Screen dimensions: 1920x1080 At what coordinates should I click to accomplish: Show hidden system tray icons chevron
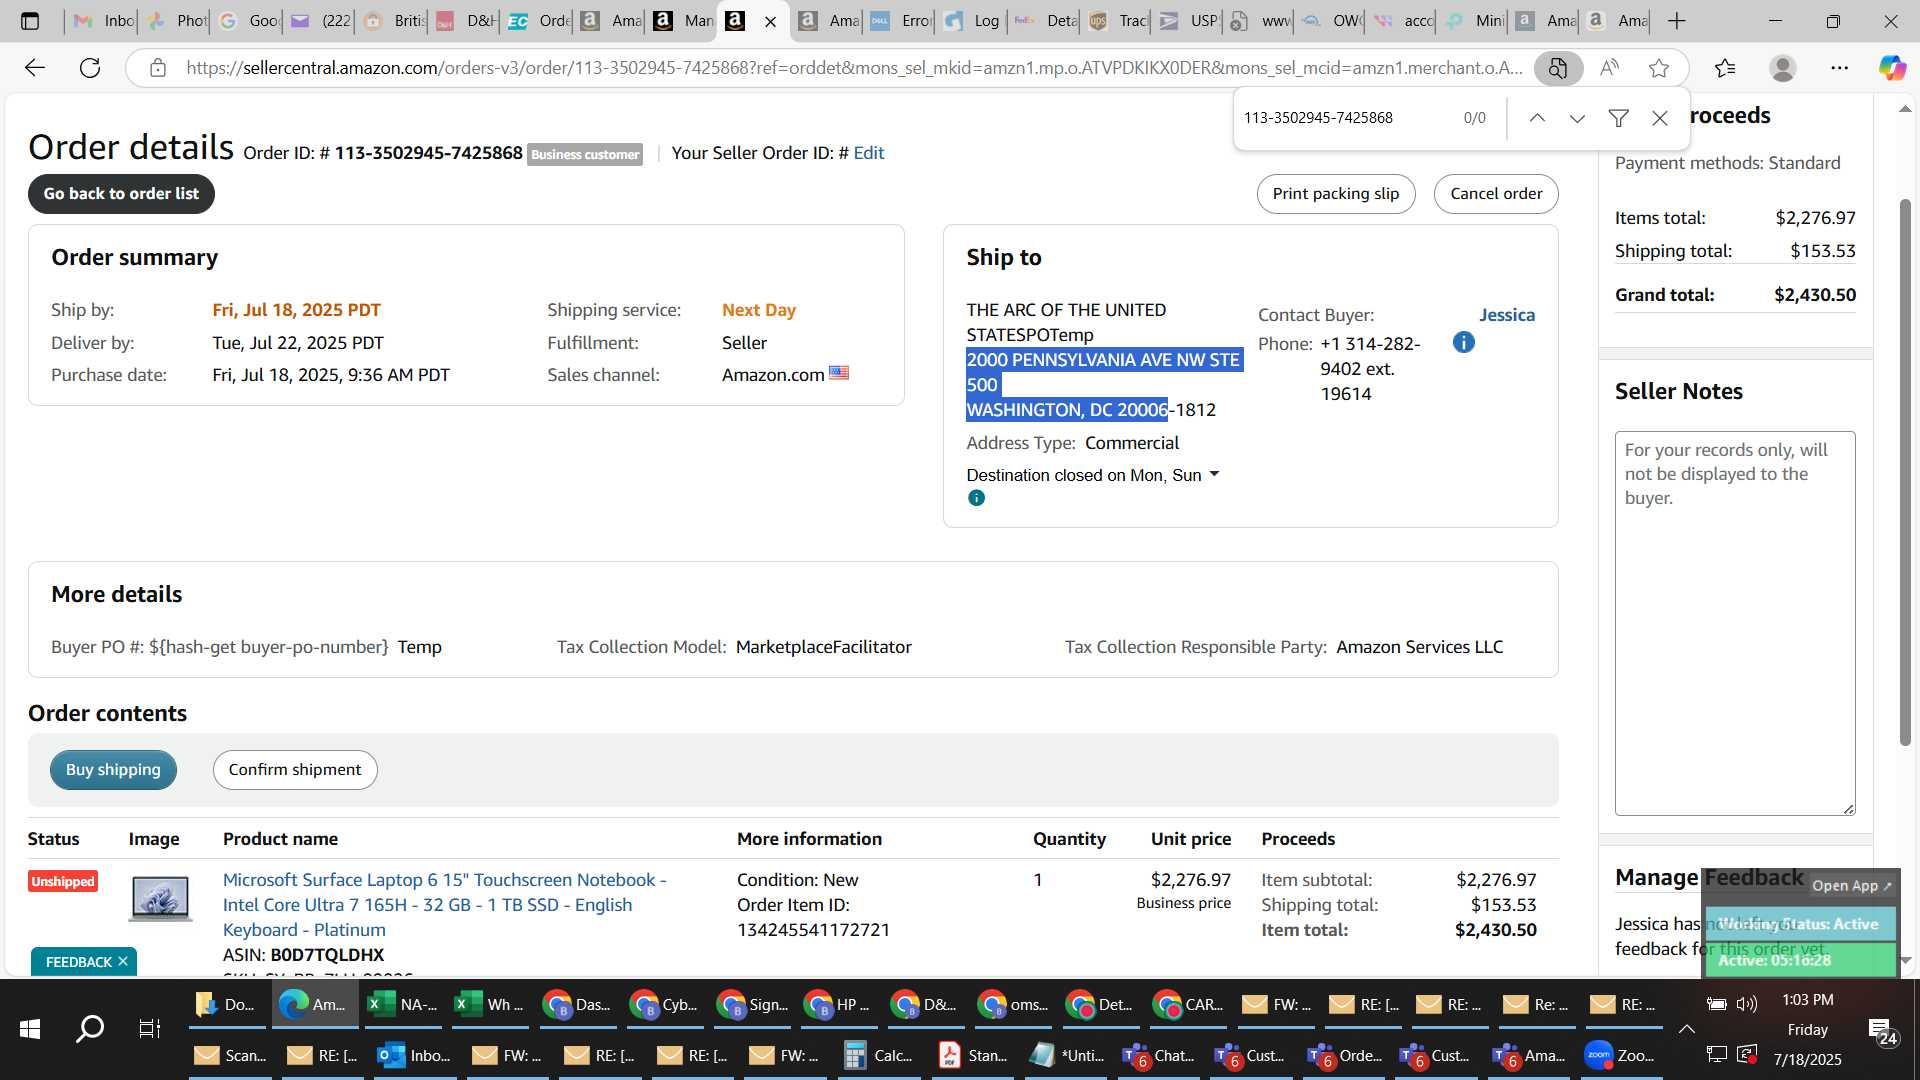pos(1686,1029)
